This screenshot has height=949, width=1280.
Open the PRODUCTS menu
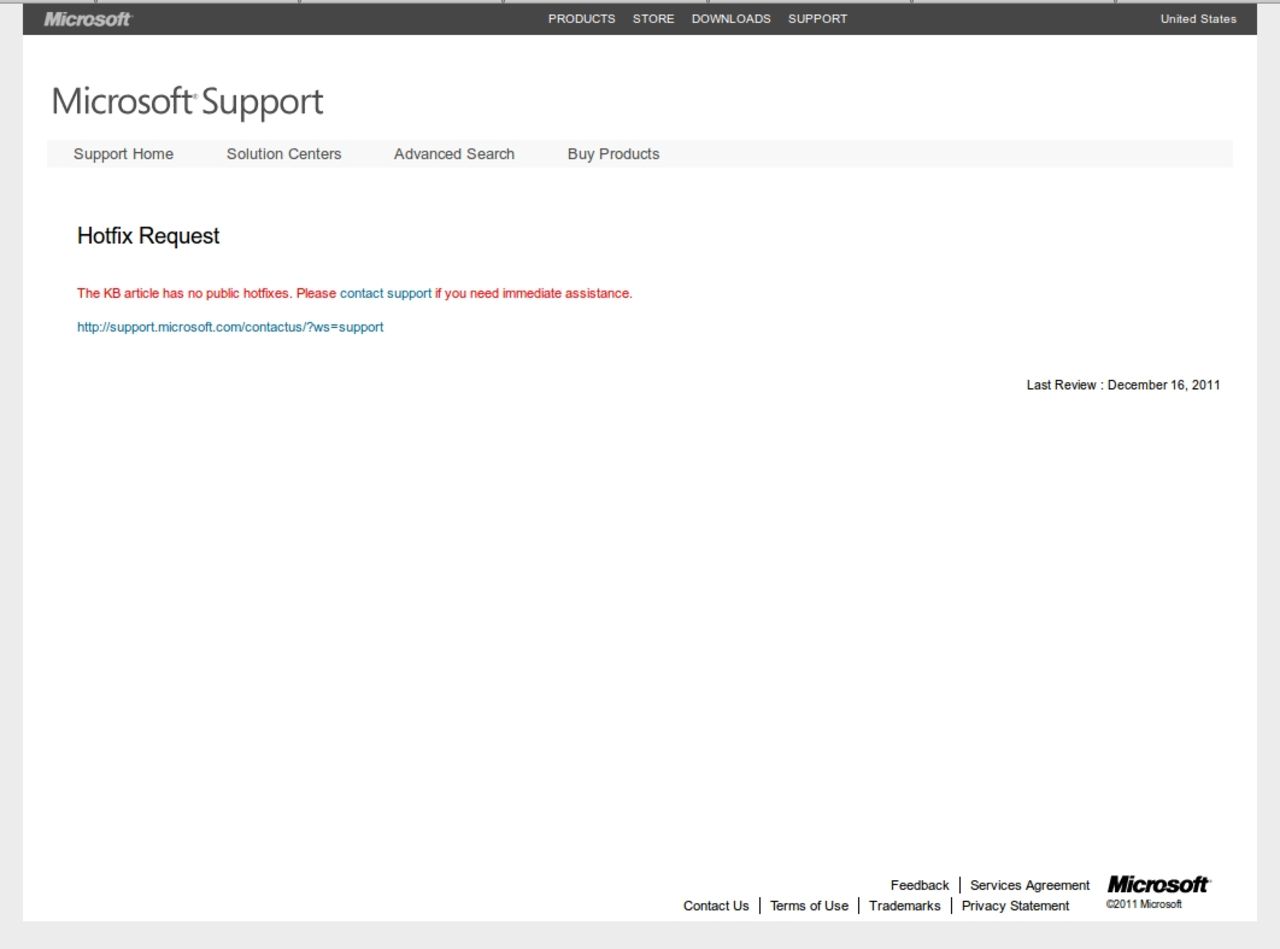pos(581,18)
